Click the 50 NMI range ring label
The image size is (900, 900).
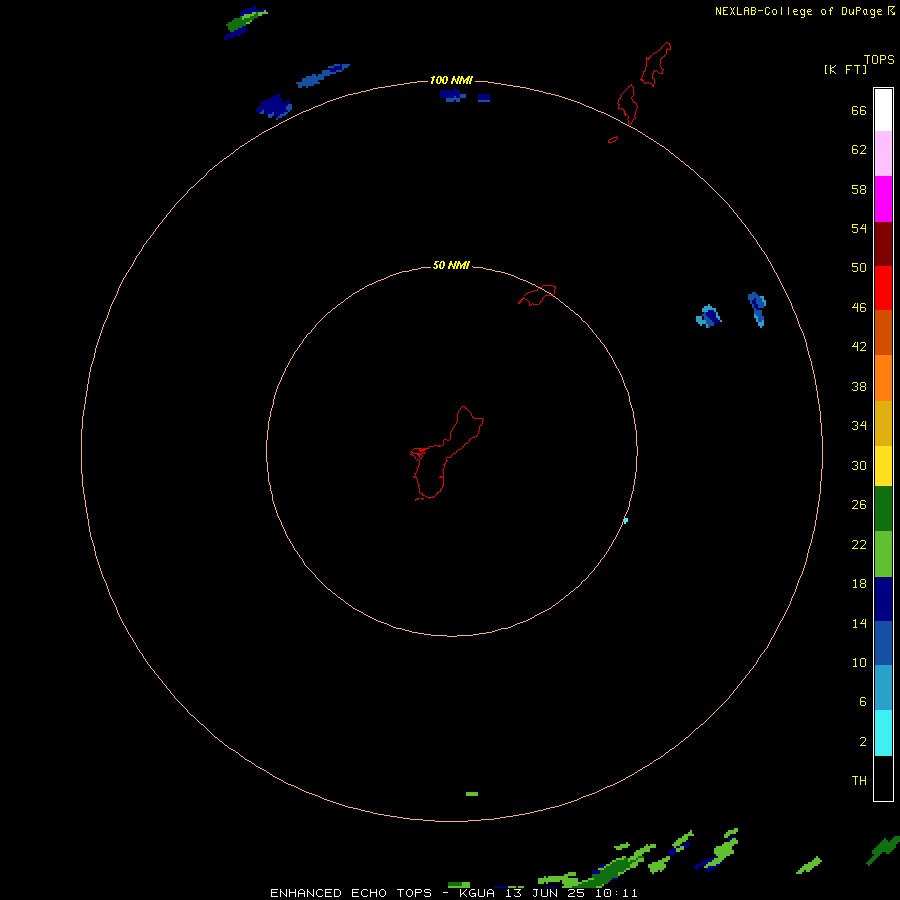(451, 265)
